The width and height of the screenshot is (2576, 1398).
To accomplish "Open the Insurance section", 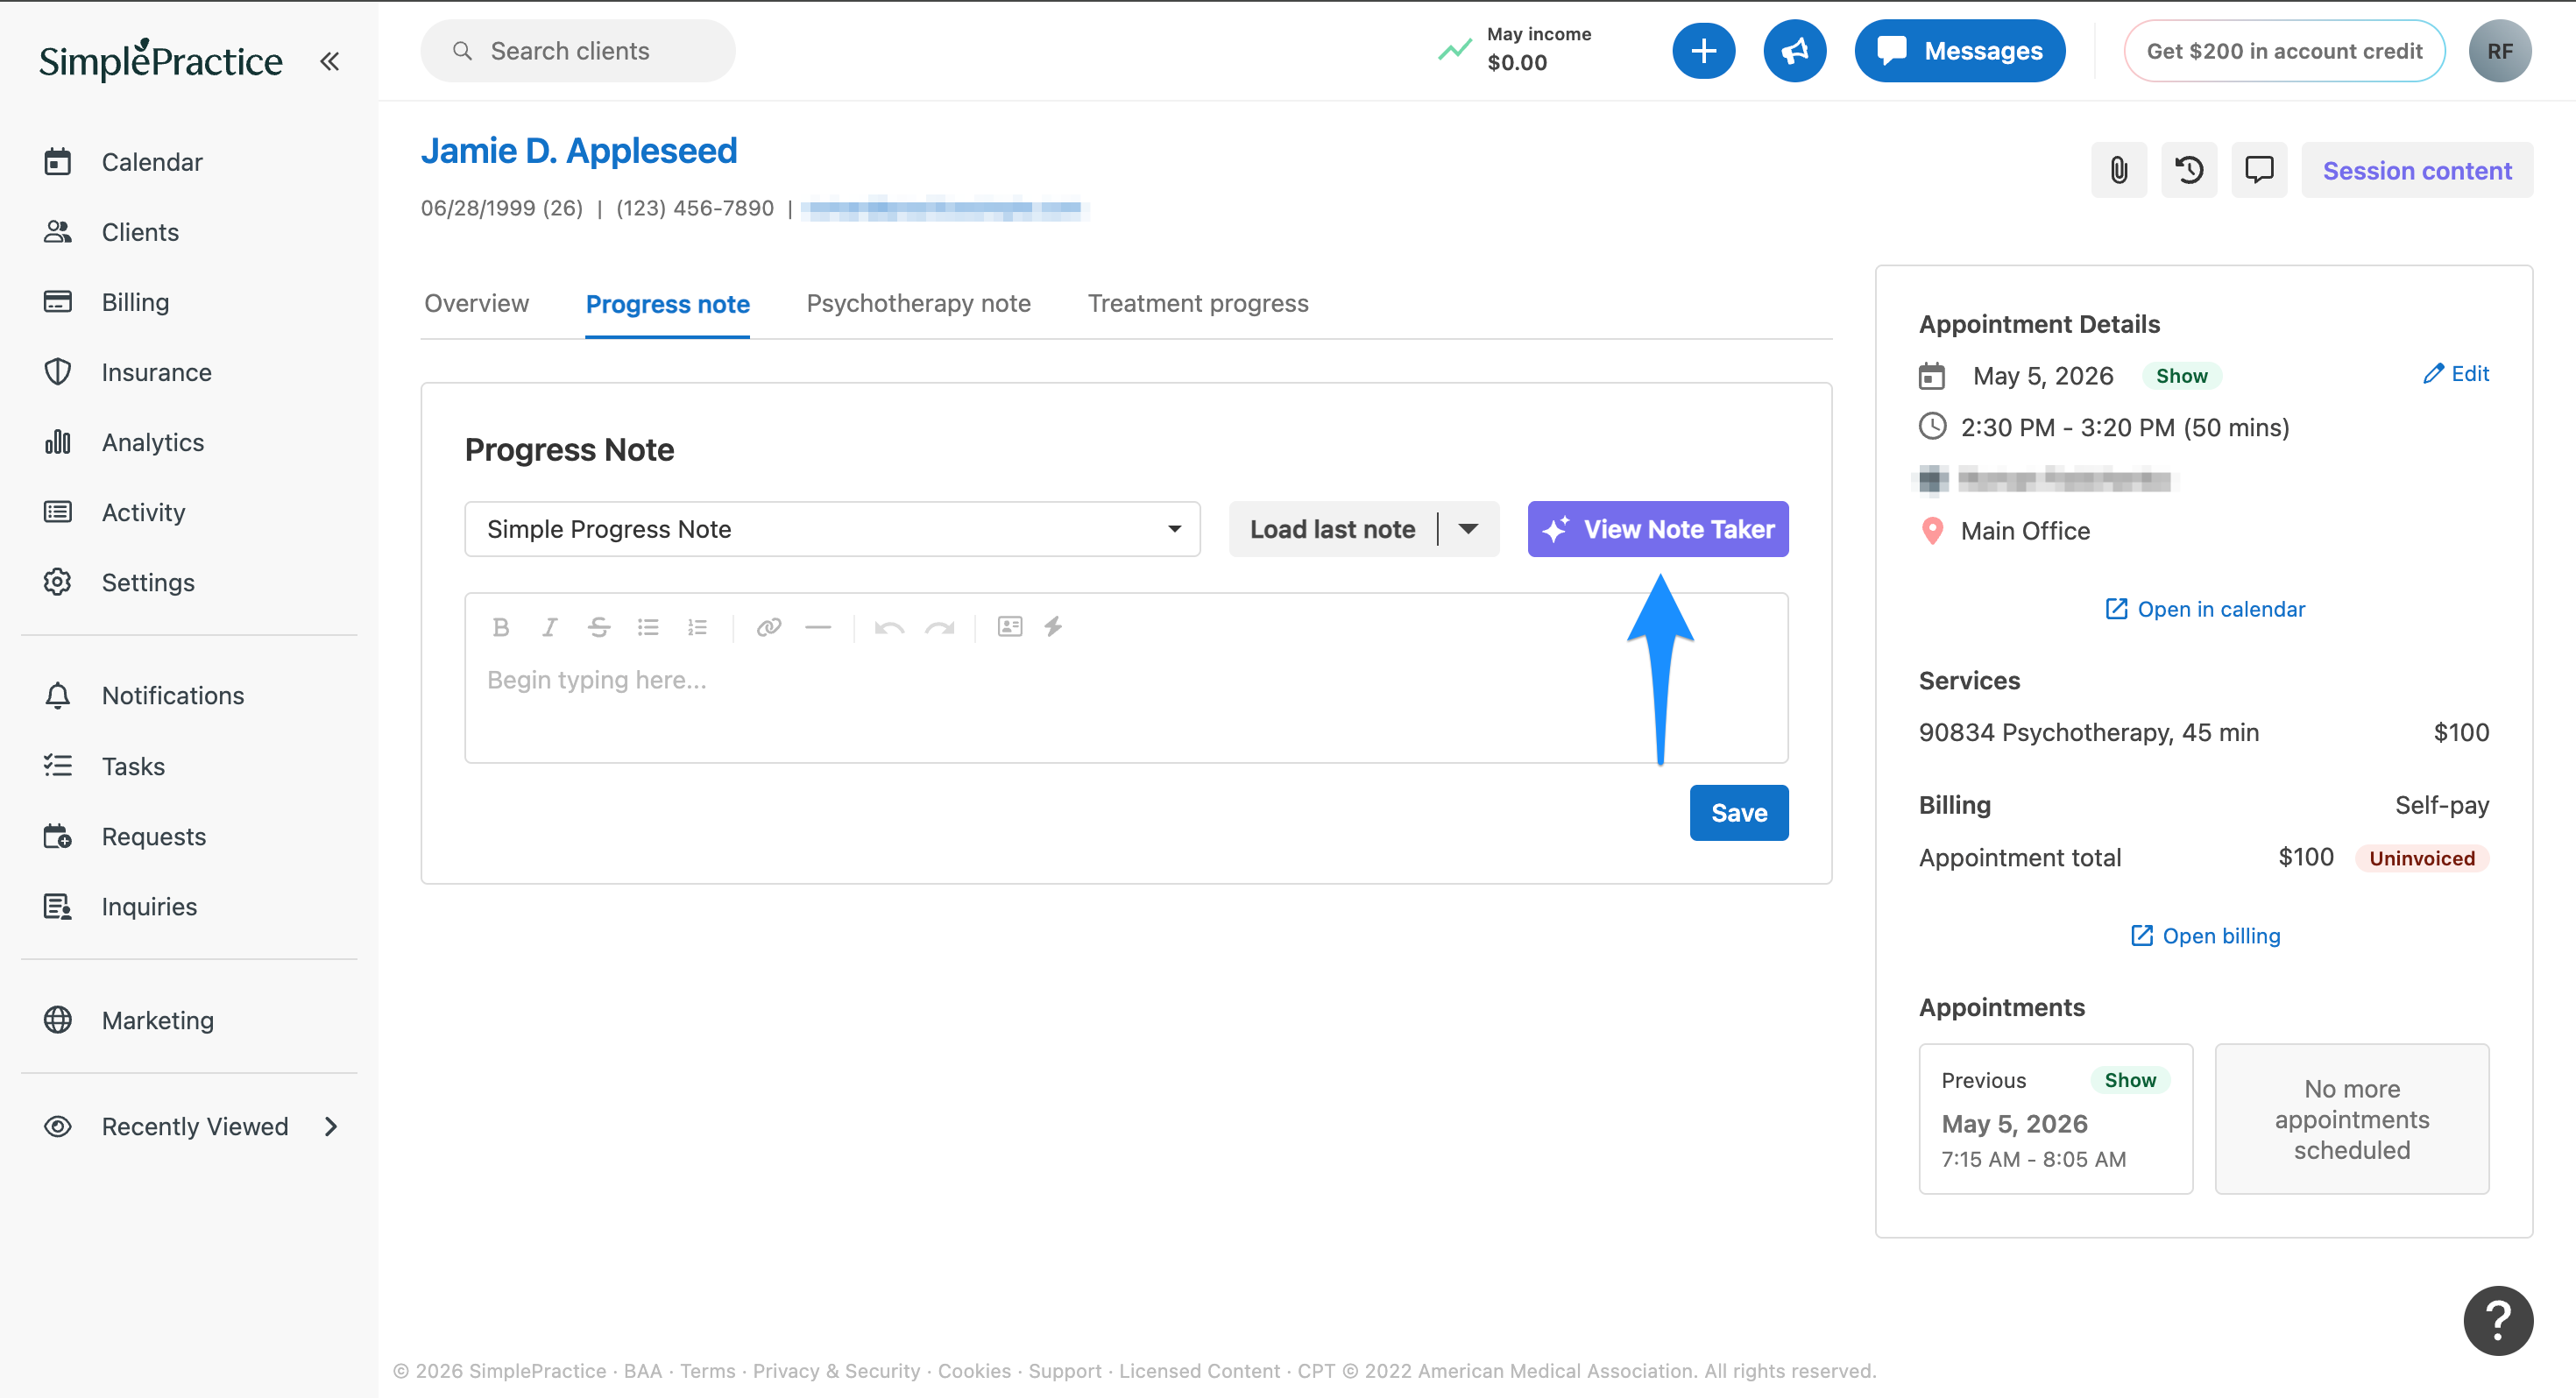I will (156, 372).
